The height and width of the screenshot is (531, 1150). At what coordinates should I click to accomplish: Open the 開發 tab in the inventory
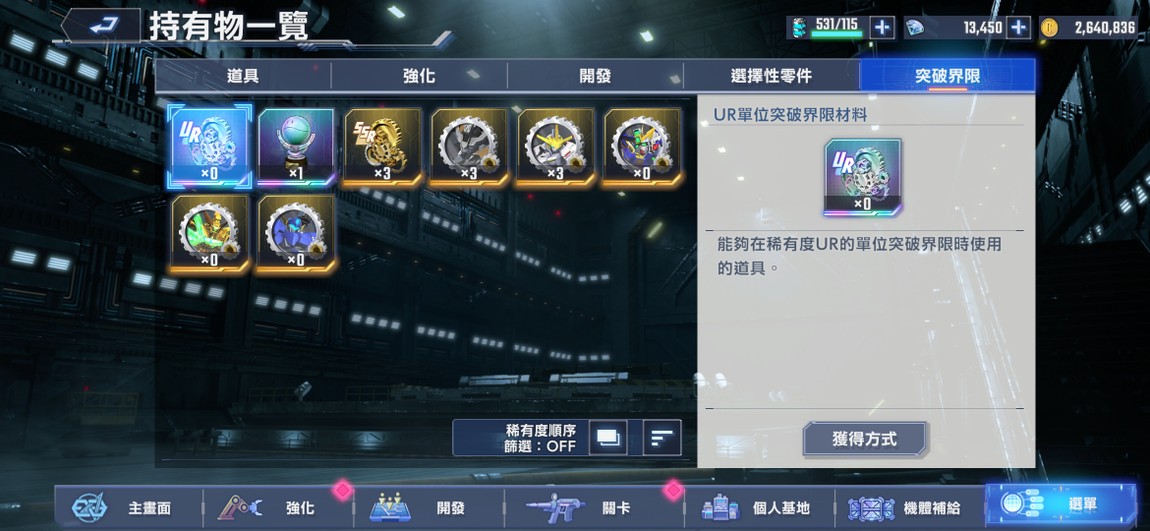[x=595, y=76]
